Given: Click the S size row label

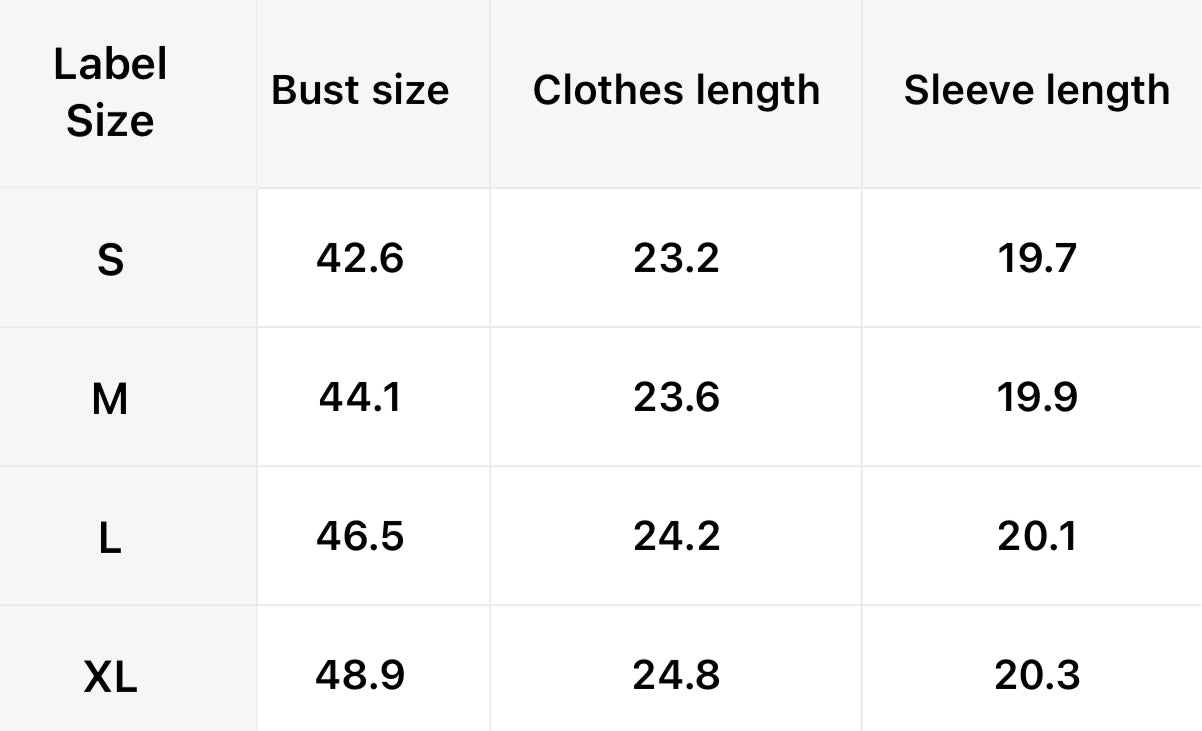Looking at the screenshot, I should (x=110, y=260).
